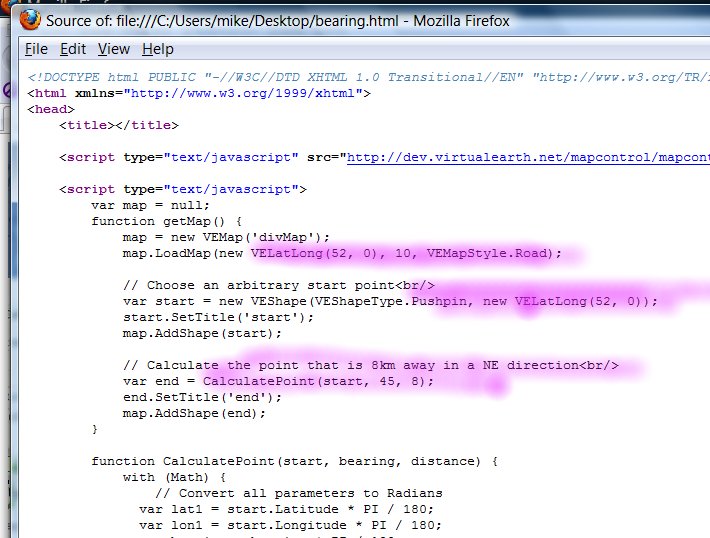Click the Firefox icon in title bar
The width and height of the screenshot is (710, 538).
pos(30,20)
